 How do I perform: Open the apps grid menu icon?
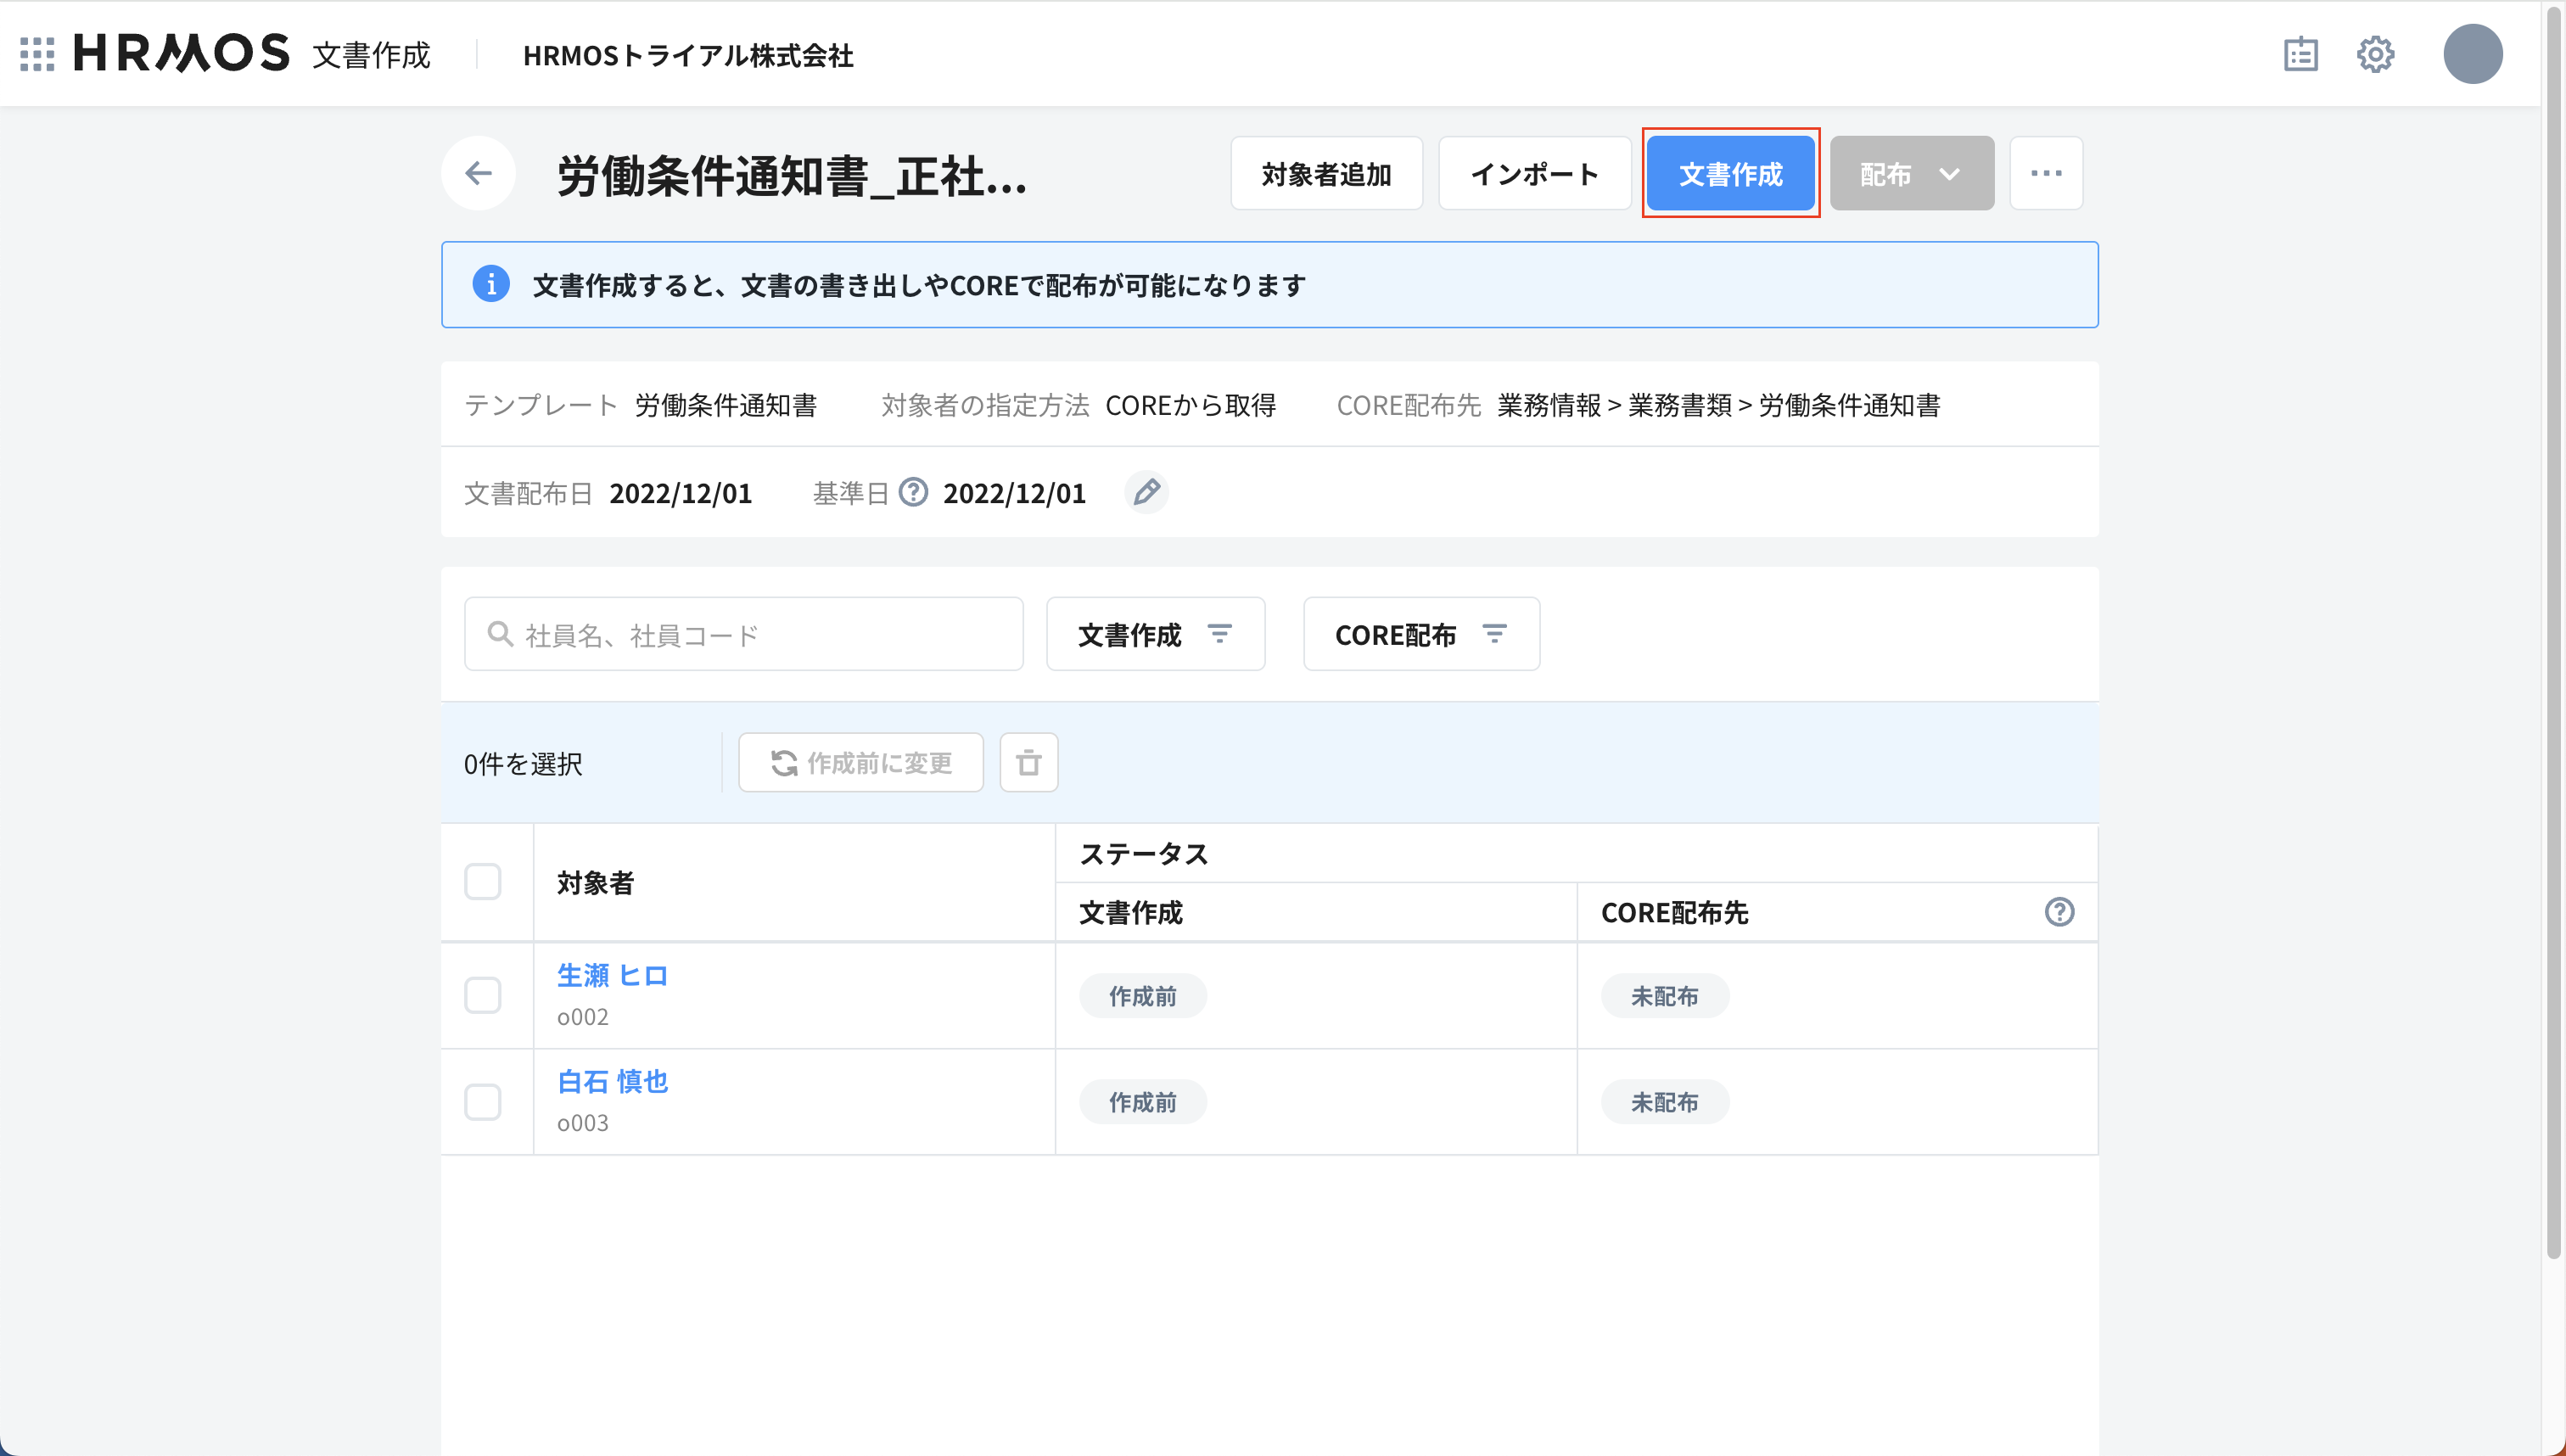(37, 54)
